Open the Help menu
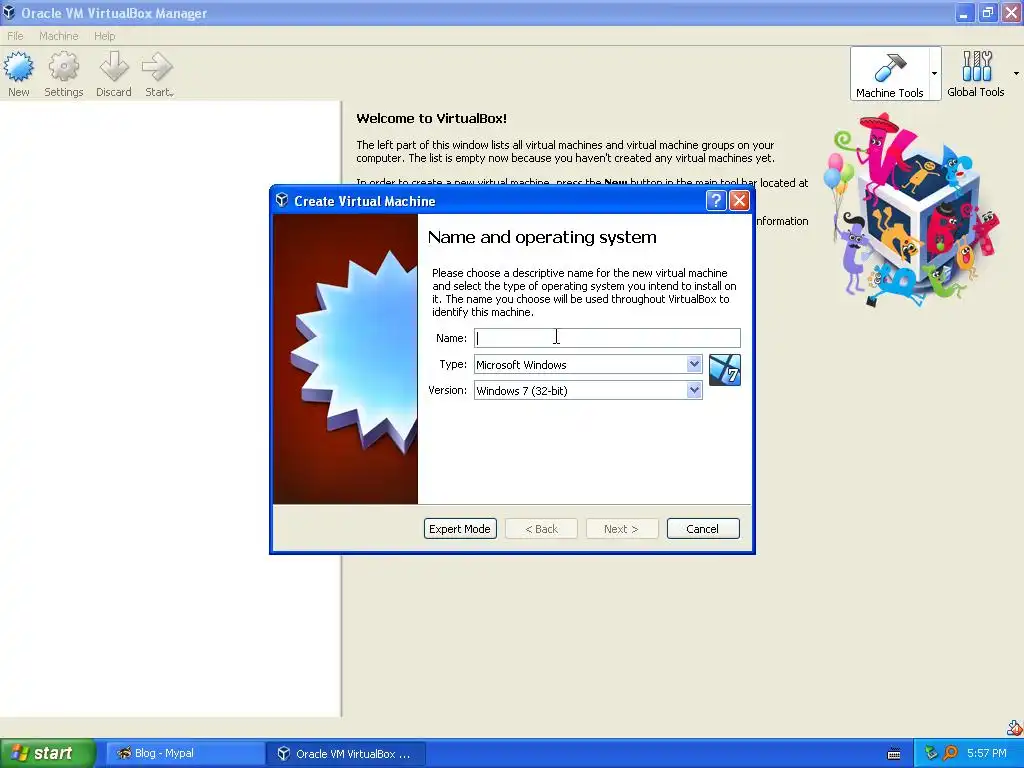This screenshot has height=768, width=1024. 104,36
